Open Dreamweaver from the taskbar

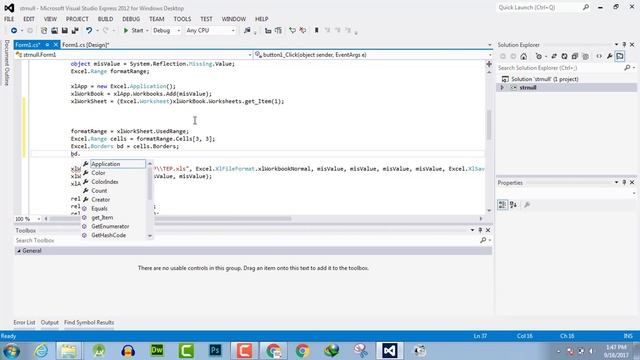point(157,351)
